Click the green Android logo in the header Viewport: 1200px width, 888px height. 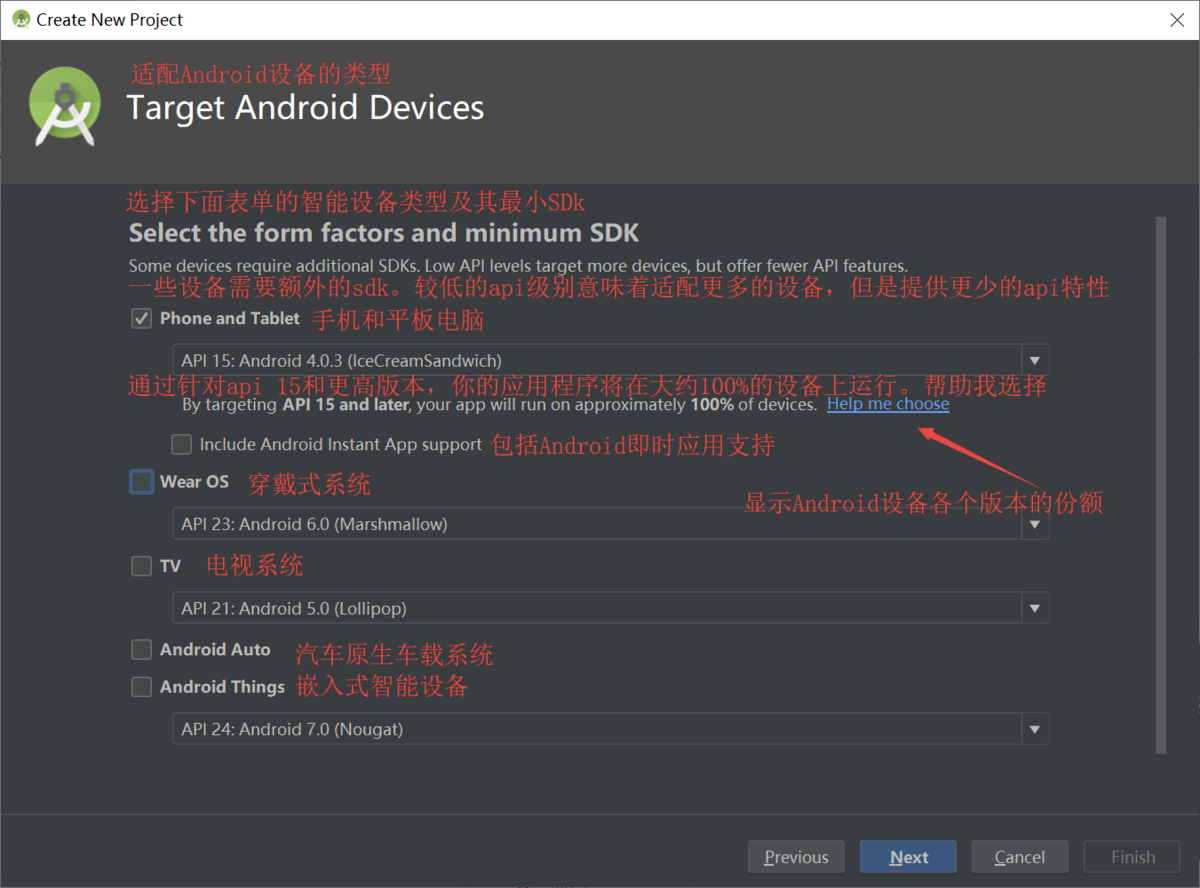(65, 104)
